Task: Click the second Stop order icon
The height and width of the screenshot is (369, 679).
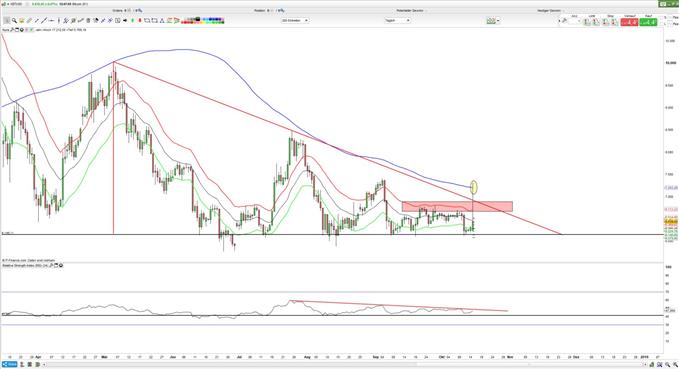Action: [x=614, y=21]
